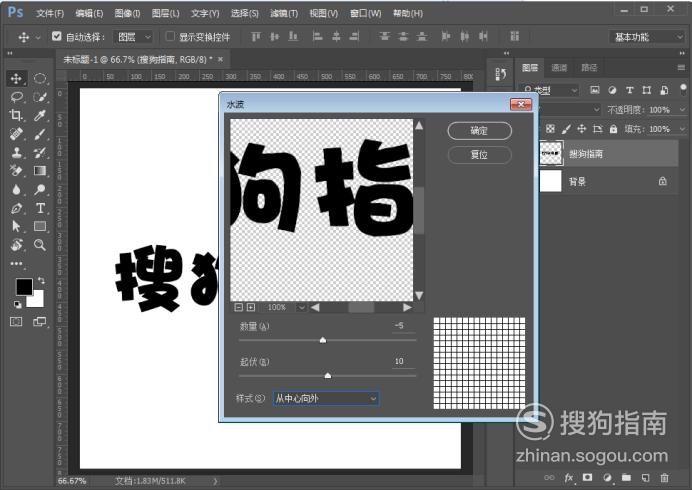Lock transparent pixels
Screen dimensions: 692x490
[550, 129]
